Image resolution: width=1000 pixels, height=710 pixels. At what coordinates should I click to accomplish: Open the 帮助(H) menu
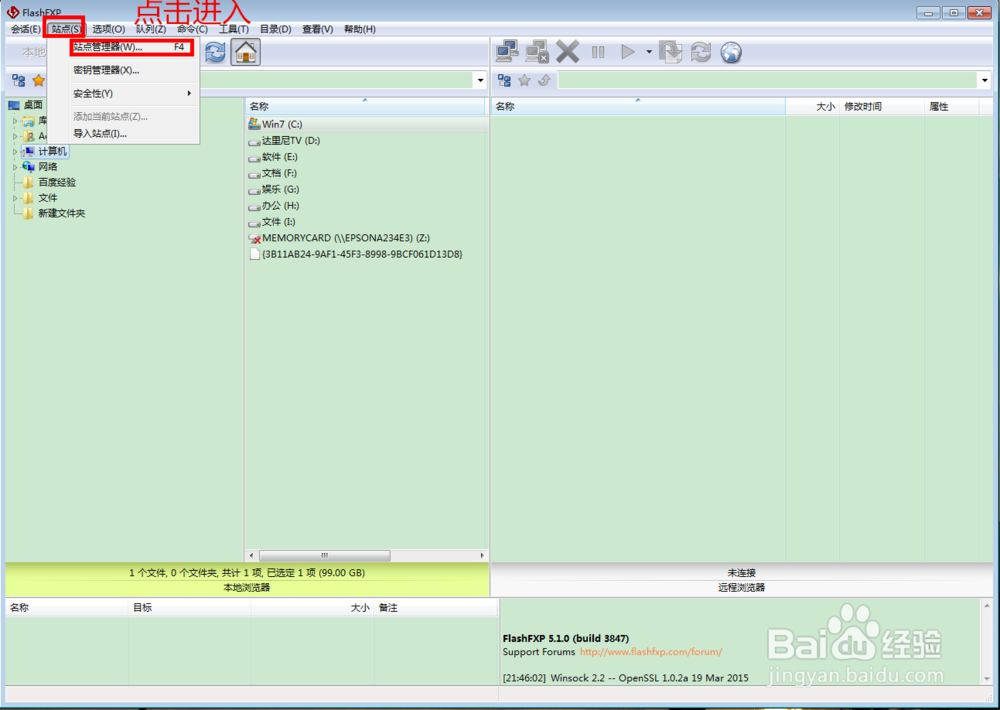(x=360, y=29)
